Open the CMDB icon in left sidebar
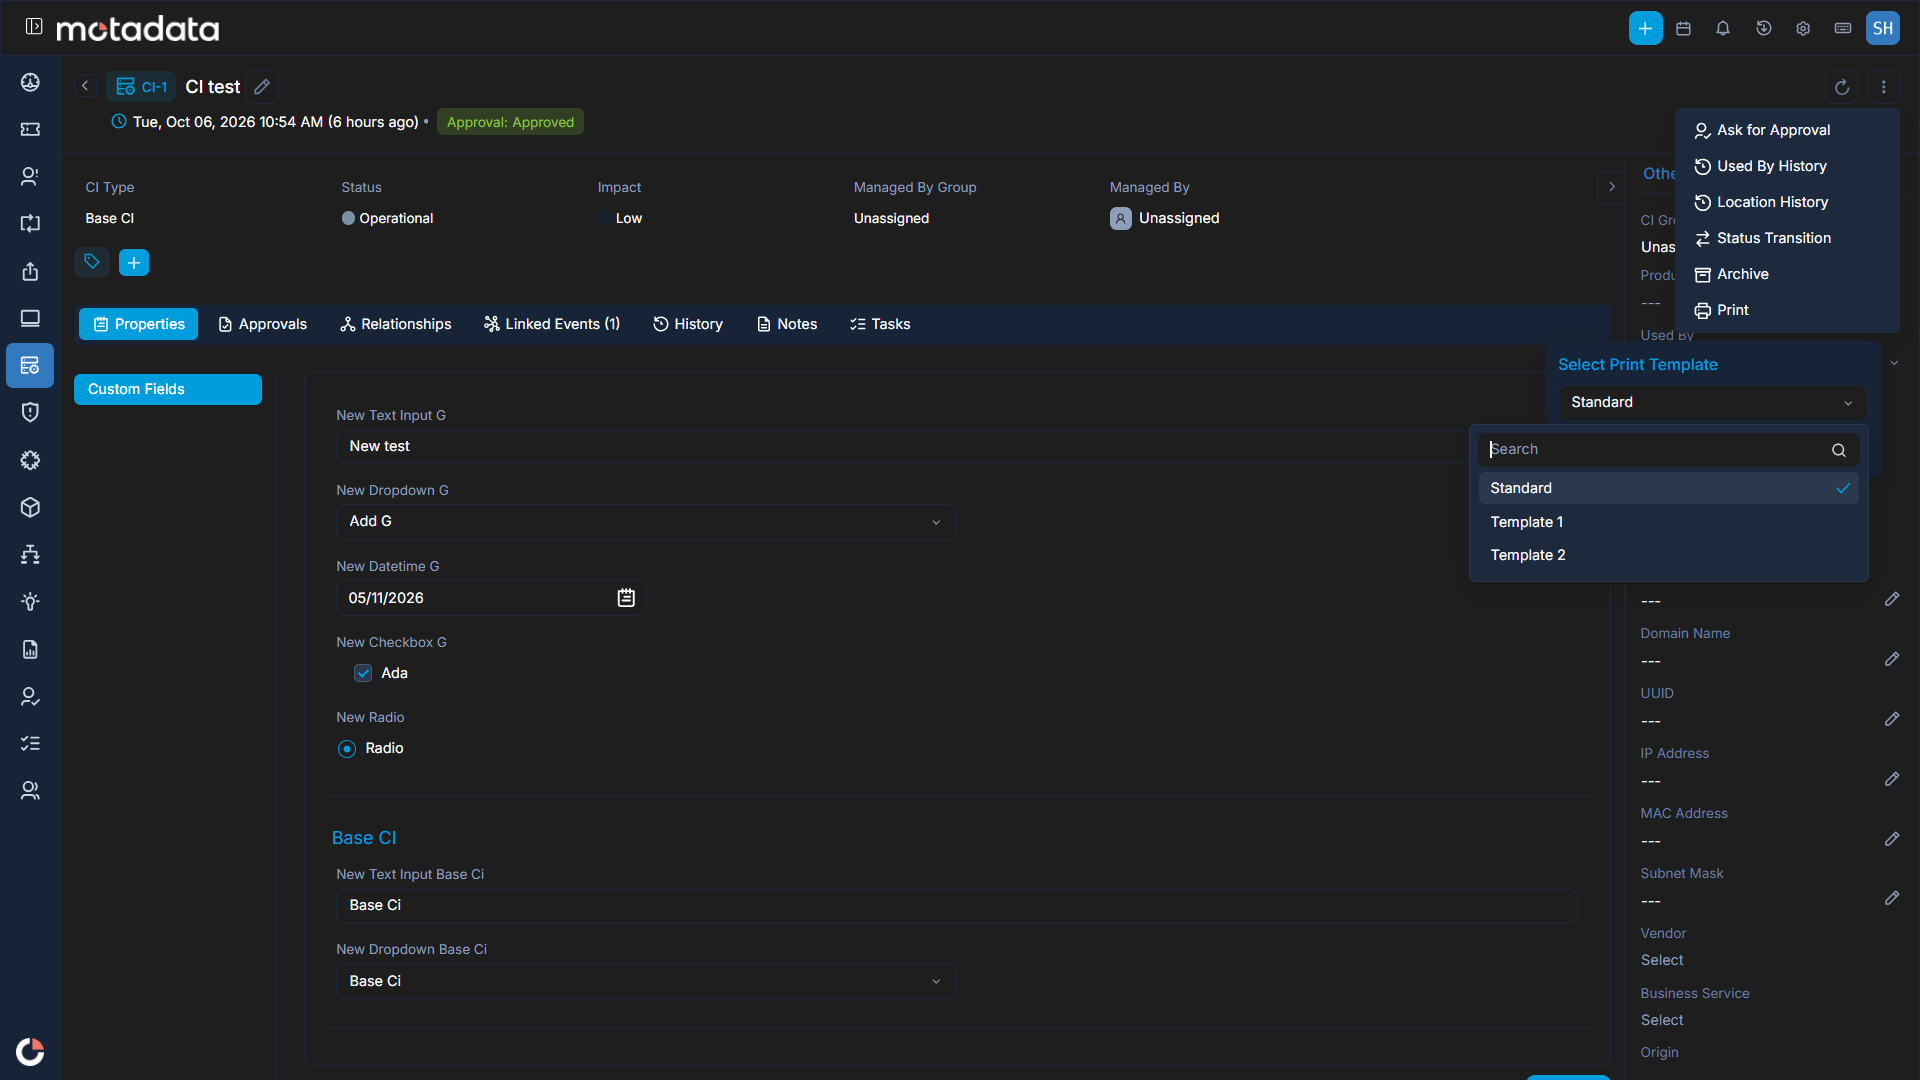The image size is (1920, 1080). [x=30, y=365]
